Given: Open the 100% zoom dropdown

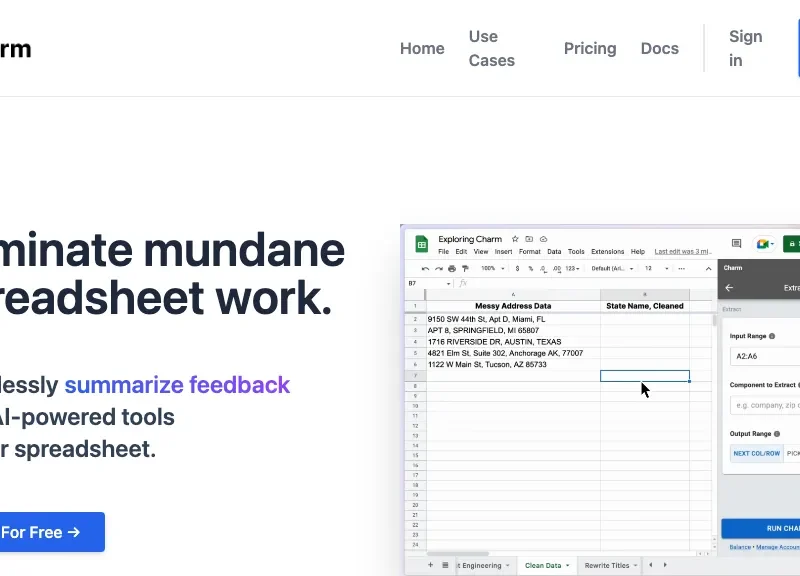Looking at the screenshot, I should coord(492,269).
